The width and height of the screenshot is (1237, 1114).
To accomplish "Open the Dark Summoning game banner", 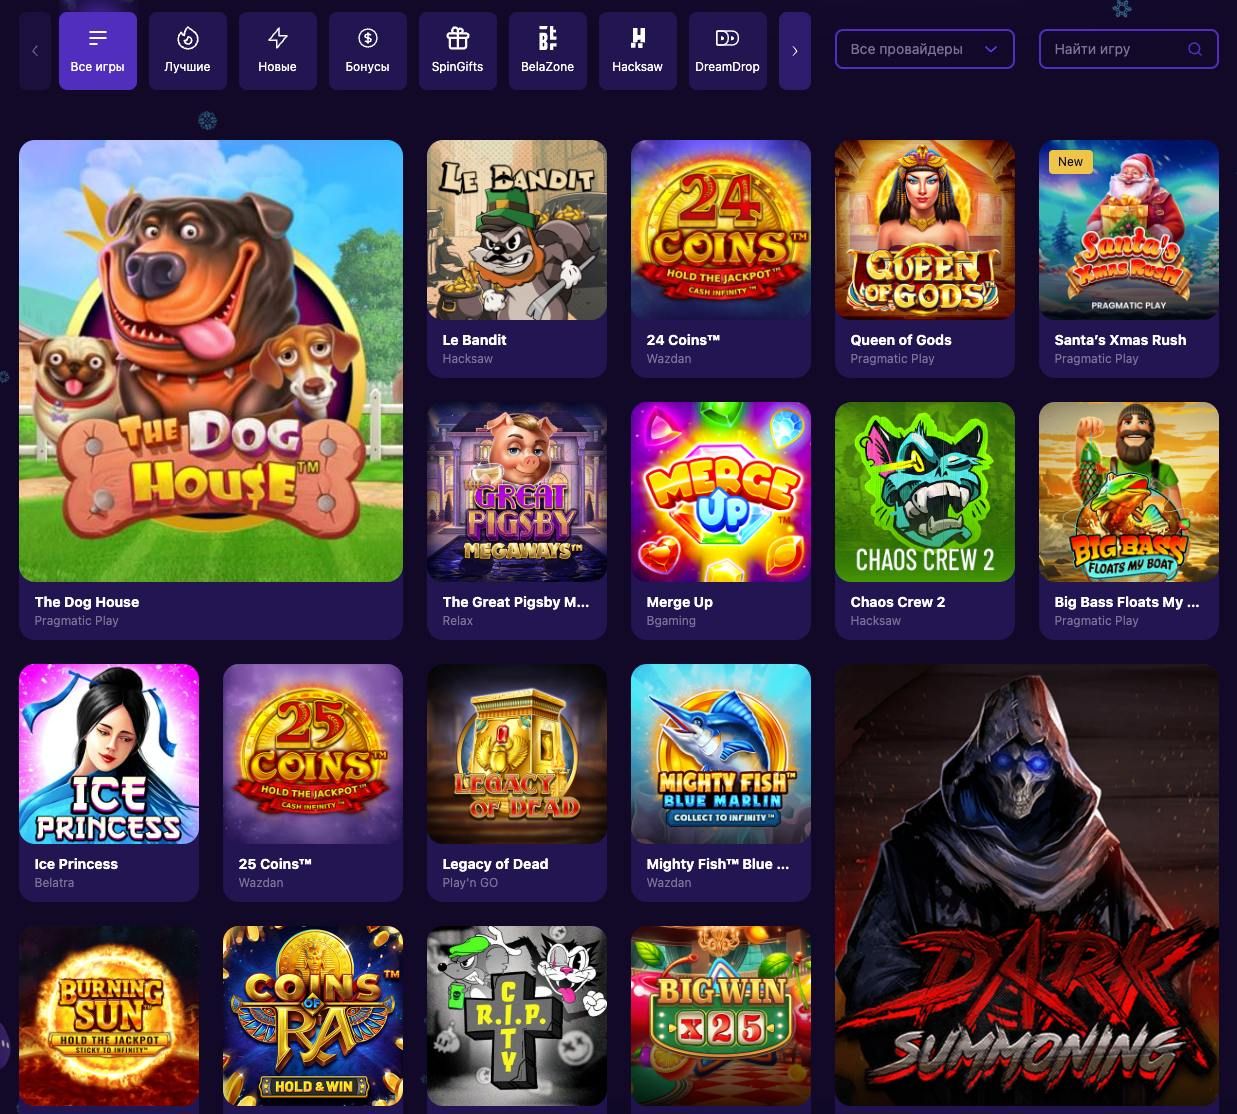I will point(1027,888).
